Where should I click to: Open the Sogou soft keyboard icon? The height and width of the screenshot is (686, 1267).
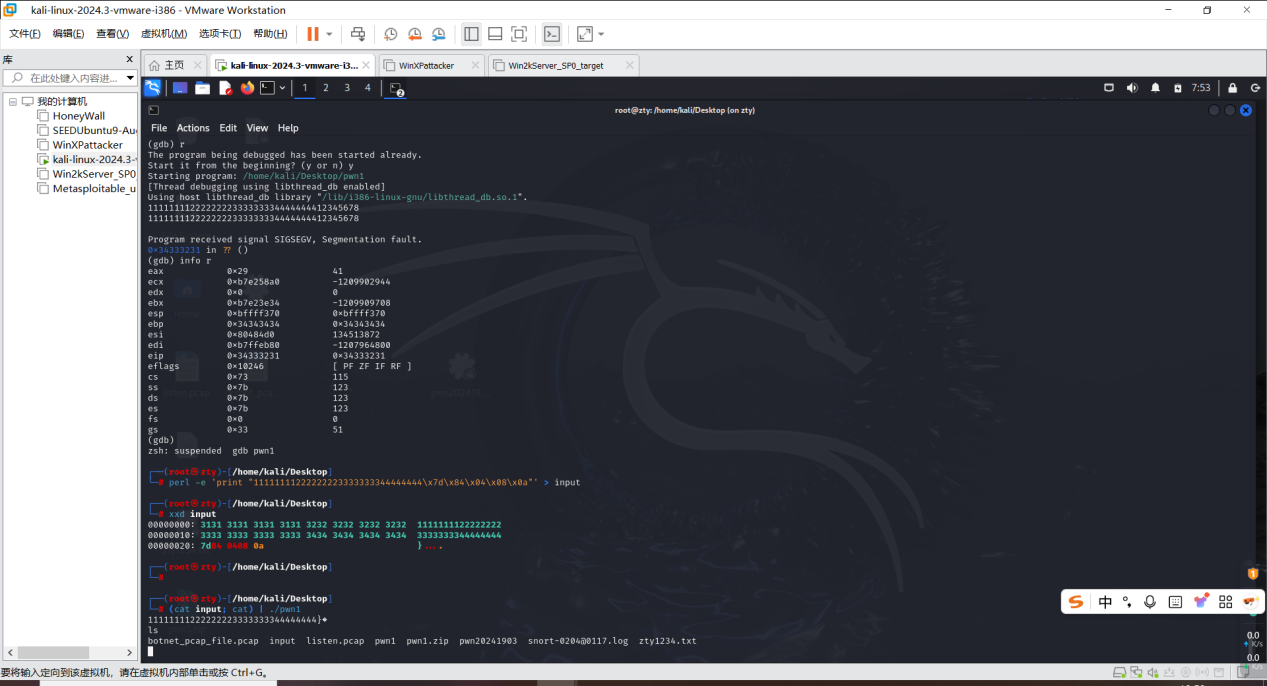1175,602
